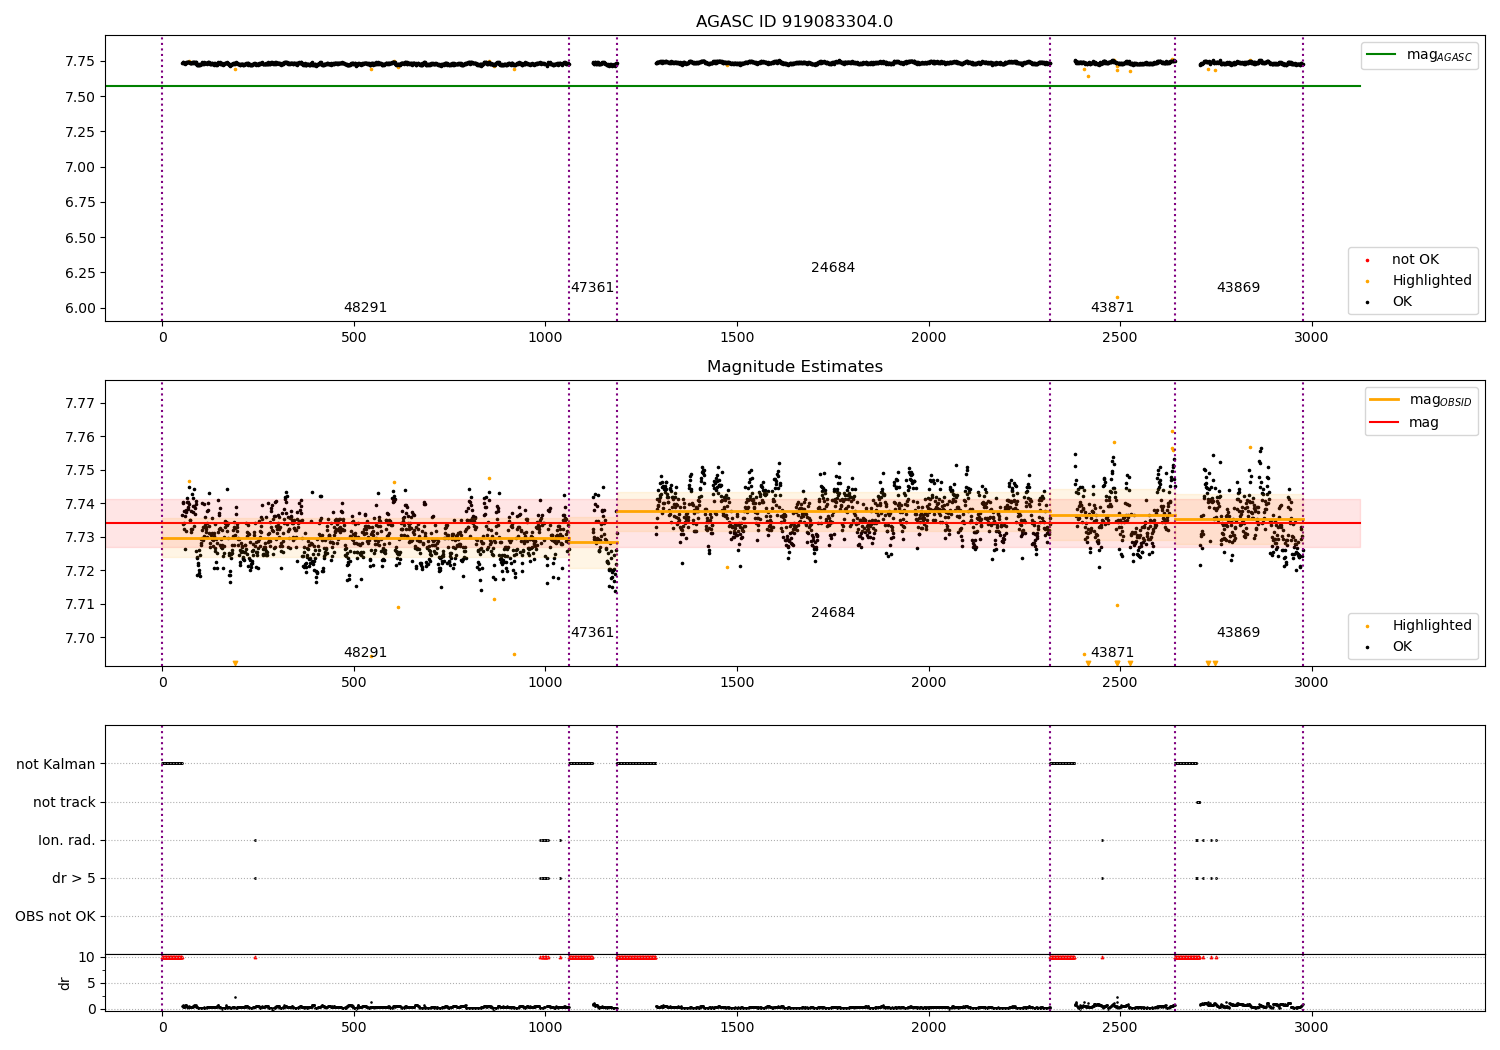Click the red 'mag' legend line sample

pyautogui.click(x=1385, y=423)
